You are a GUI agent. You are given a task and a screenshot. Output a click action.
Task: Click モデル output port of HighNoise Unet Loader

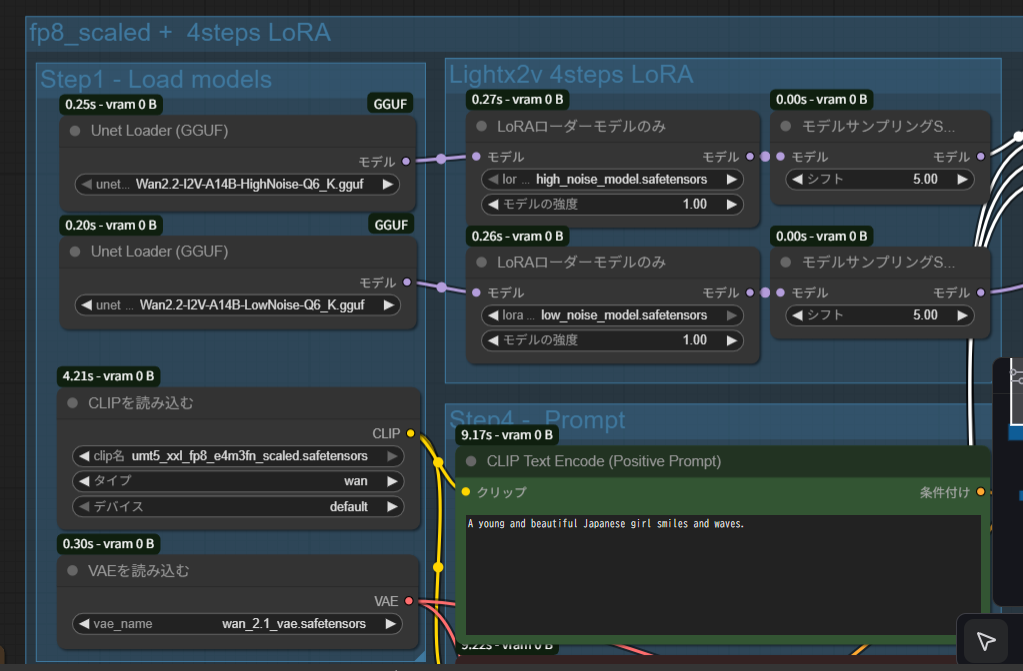click(406, 161)
